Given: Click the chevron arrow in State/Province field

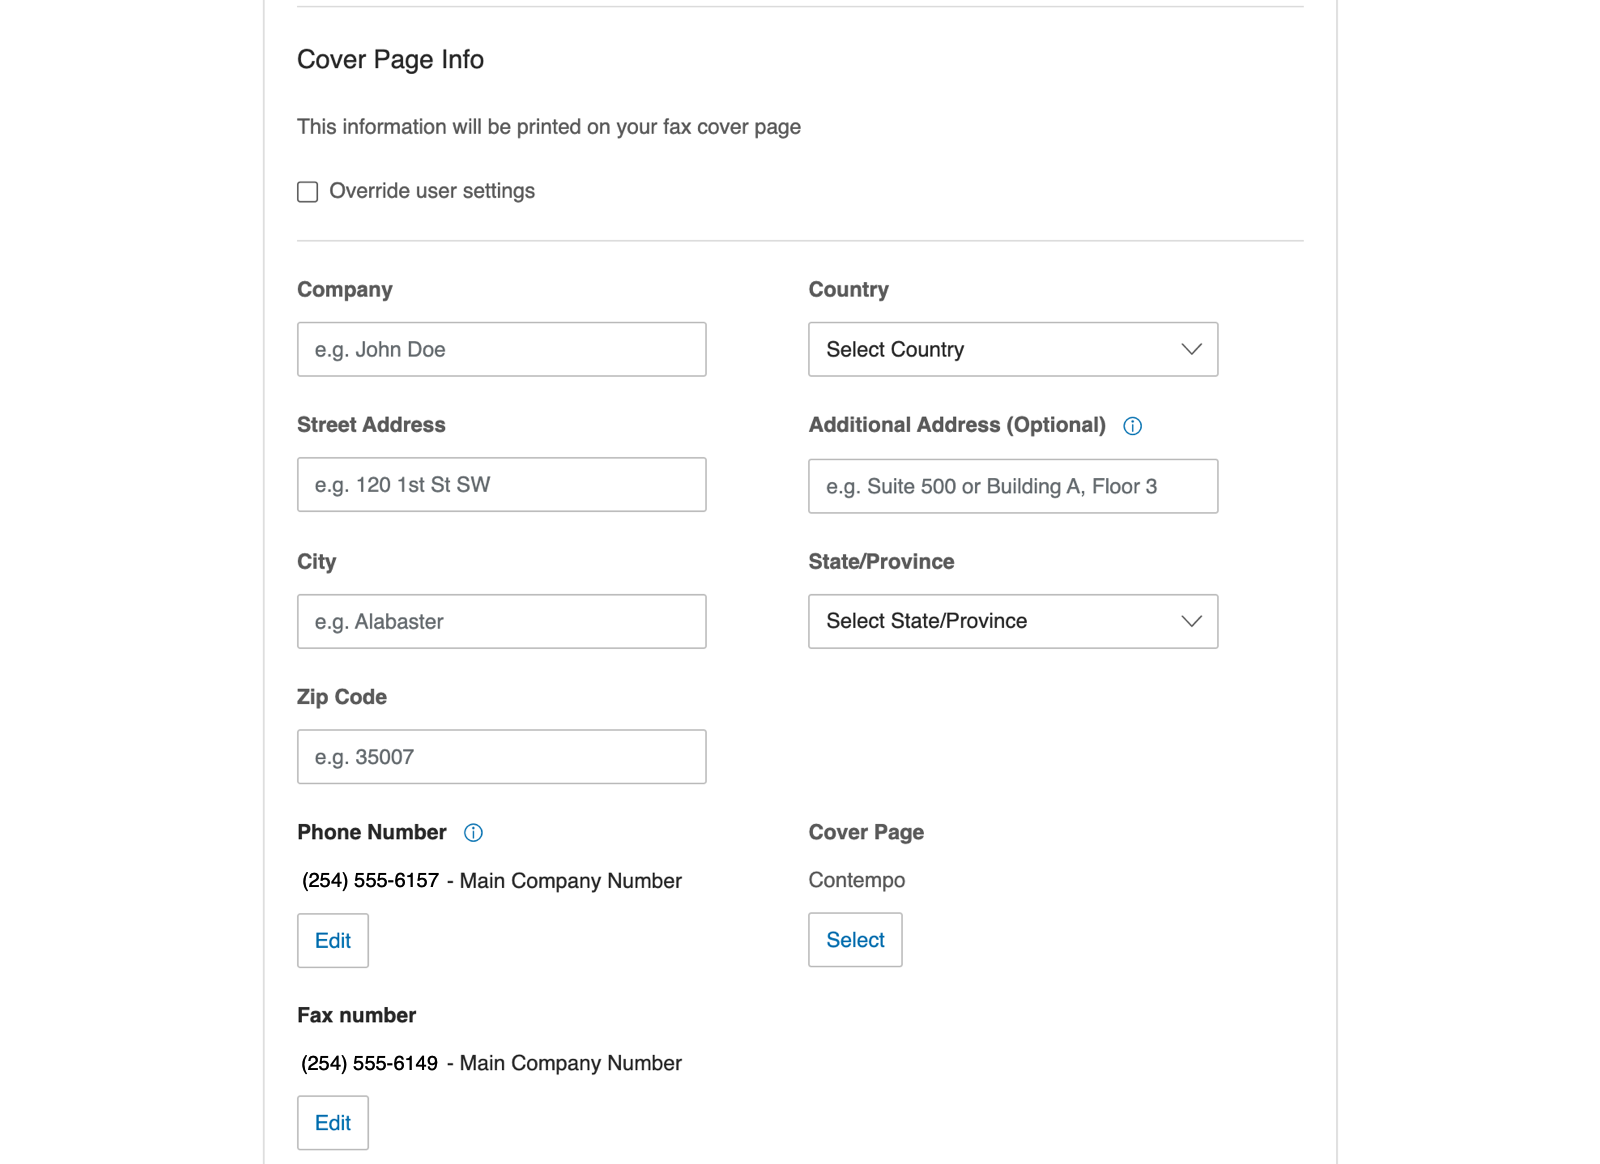Looking at the screenshot, I should pos(1191,621).
